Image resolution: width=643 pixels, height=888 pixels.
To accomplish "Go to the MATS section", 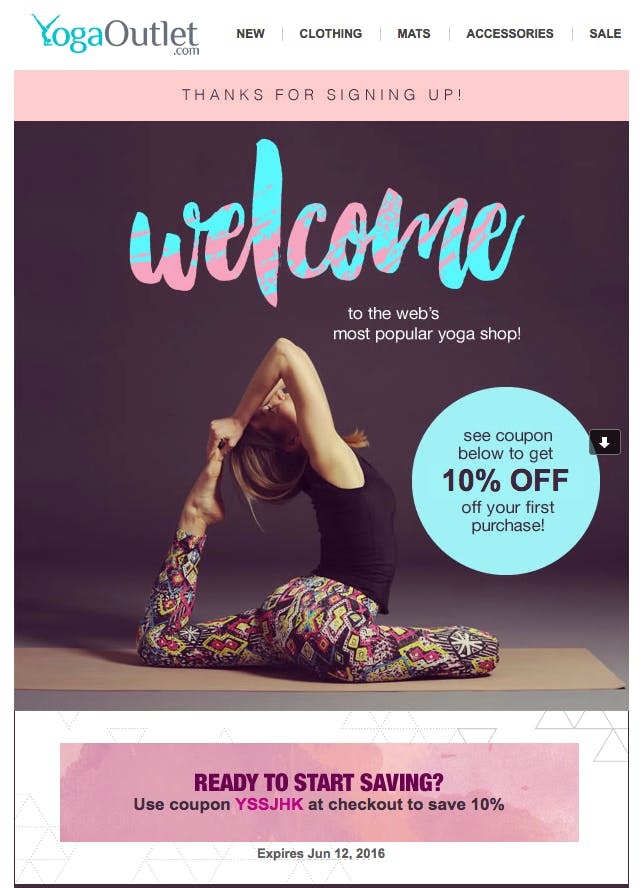I will (x=414, y=34).
